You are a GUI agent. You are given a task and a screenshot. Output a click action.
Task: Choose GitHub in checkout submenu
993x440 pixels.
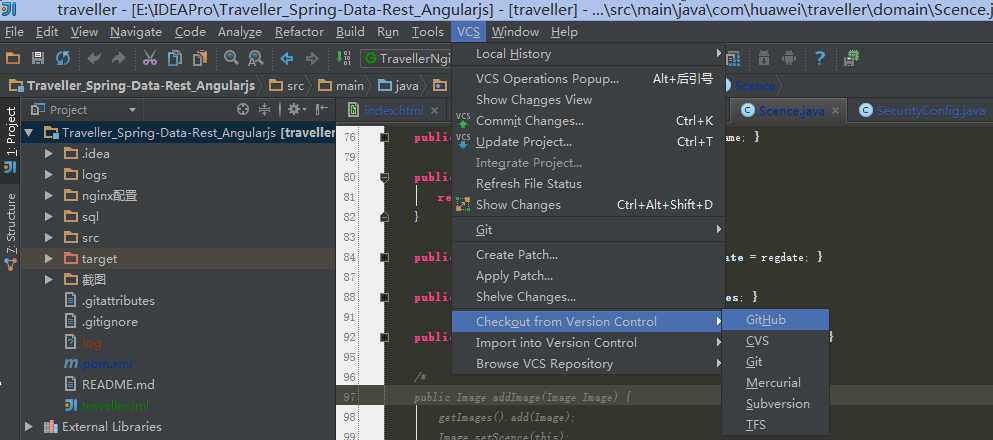pos(776,320)
